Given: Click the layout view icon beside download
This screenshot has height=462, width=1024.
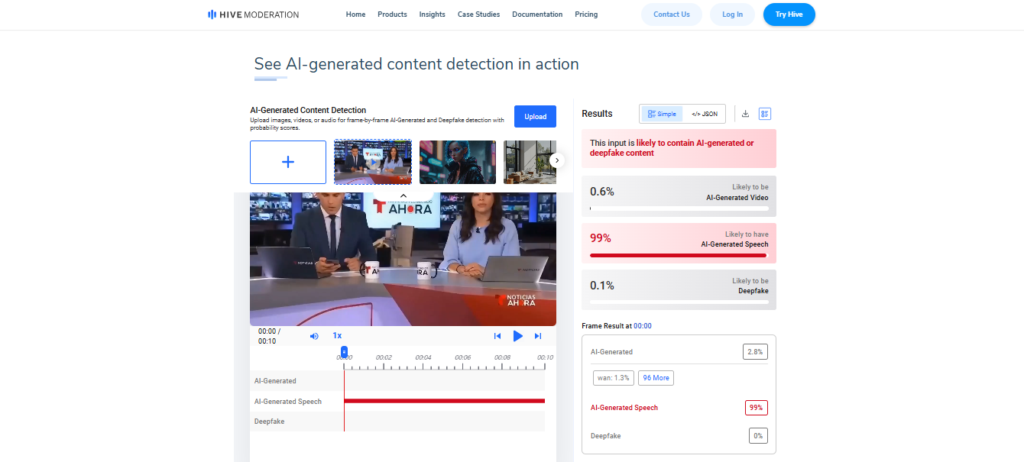Looking at the screenshot, I should point(765,114).
